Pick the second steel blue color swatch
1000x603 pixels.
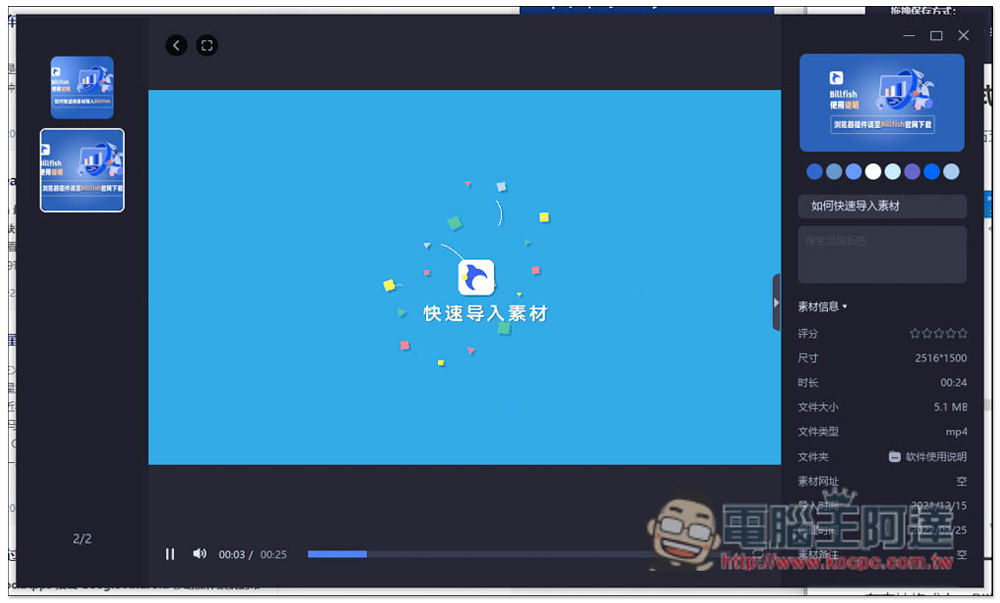(834, 171)
